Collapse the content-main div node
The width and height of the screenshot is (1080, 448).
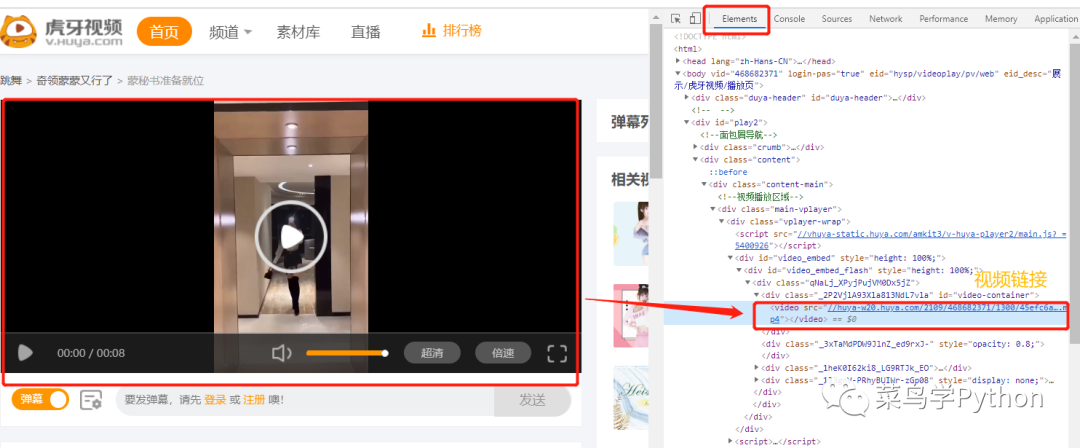coord(705,184)
